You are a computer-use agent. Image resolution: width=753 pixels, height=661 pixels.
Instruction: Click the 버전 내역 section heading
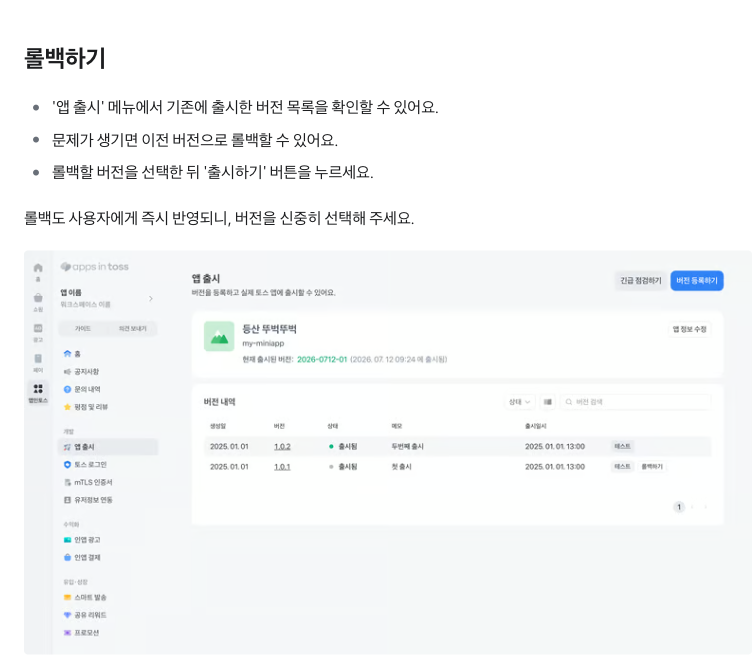point(219,402)
